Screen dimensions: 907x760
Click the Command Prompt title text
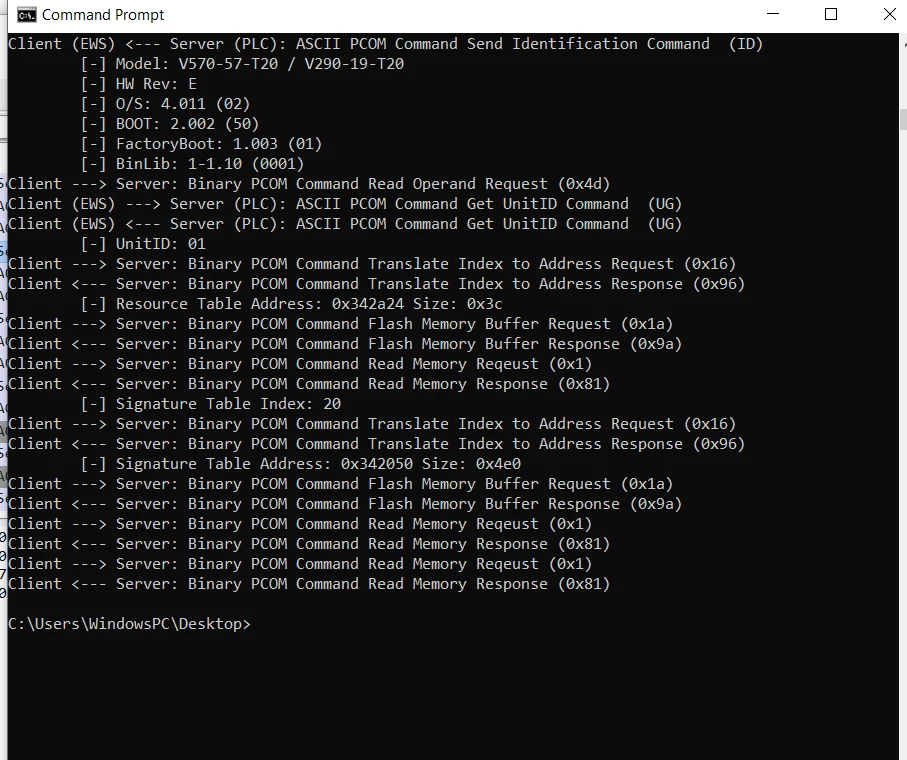click(x=103, y=15)
